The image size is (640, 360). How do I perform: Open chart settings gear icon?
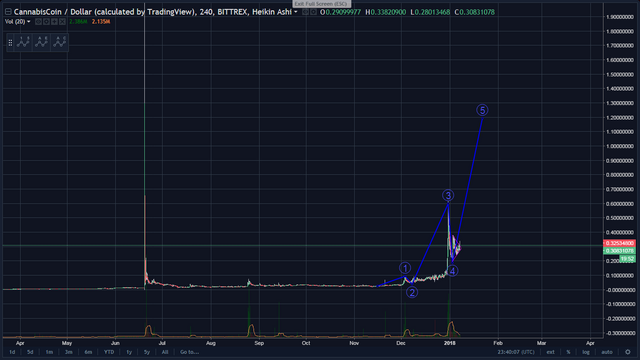point(628,352)
